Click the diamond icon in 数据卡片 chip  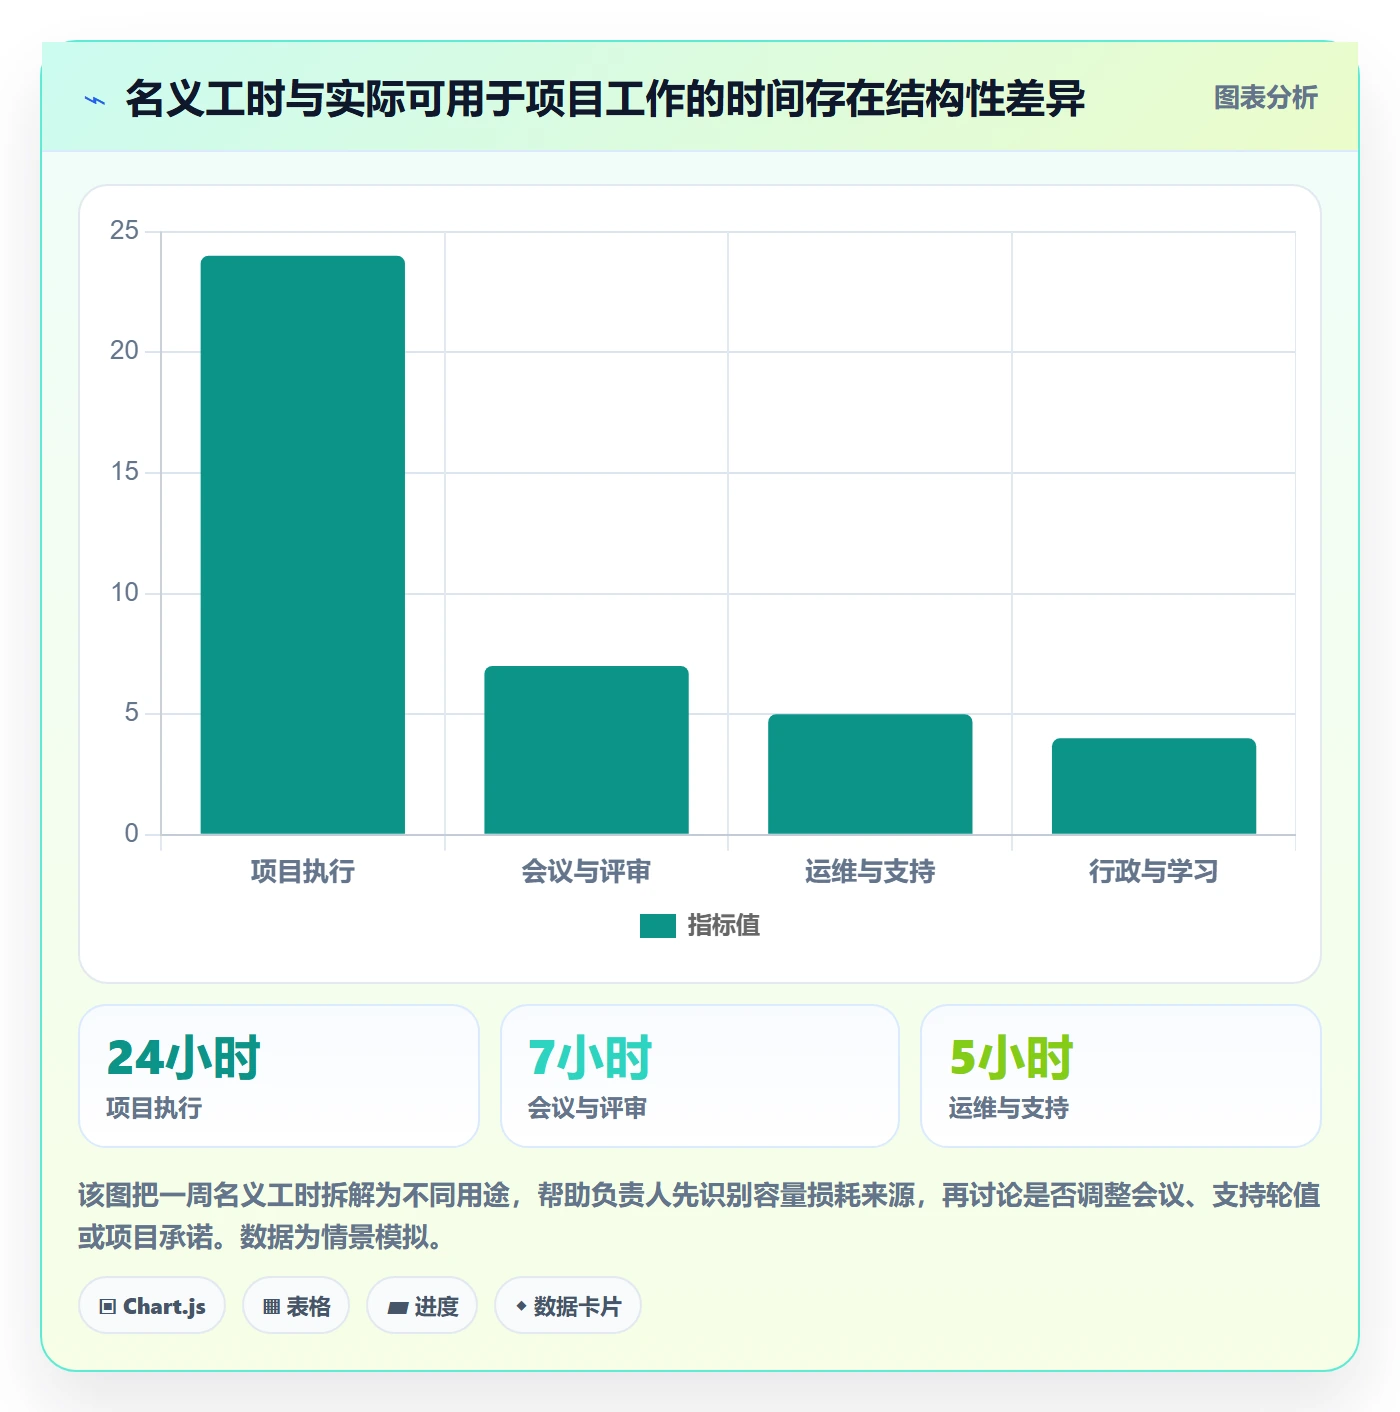pyautogui.click(x=521, y=1306)
